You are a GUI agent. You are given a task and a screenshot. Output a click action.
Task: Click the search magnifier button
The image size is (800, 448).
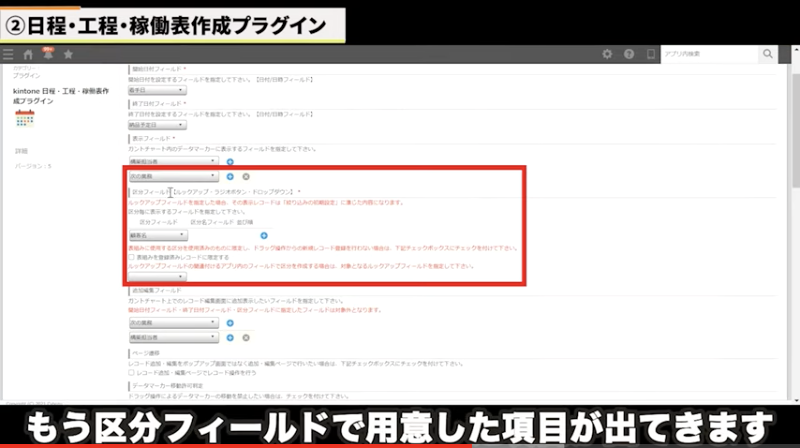pos(768,54)
